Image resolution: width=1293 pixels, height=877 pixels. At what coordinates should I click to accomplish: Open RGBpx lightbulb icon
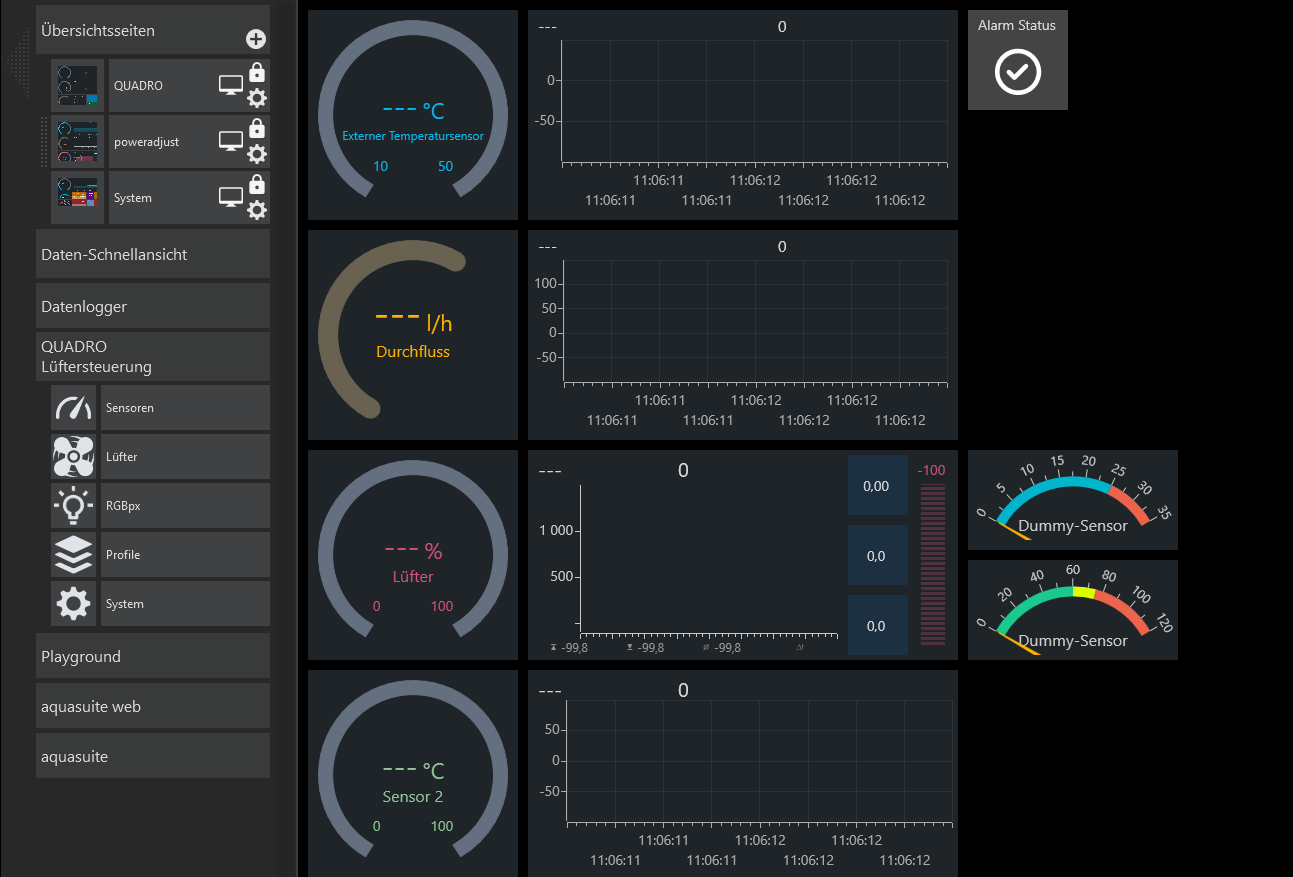click(73, 506)
